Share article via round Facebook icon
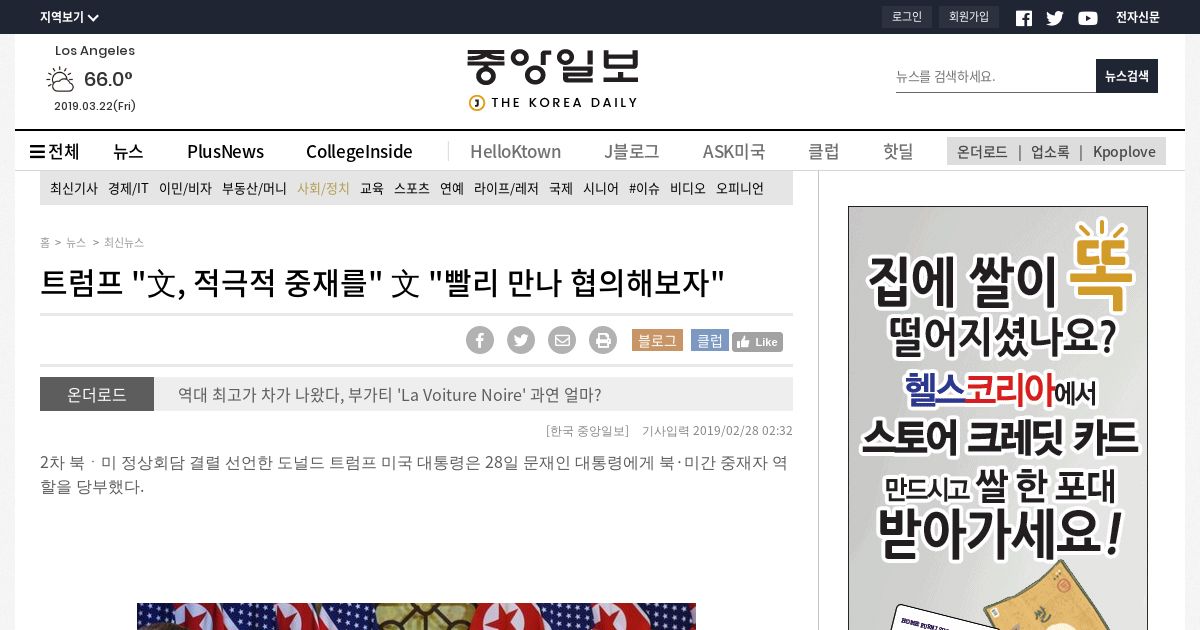1200x630 pixels. [x=480, y=340]
